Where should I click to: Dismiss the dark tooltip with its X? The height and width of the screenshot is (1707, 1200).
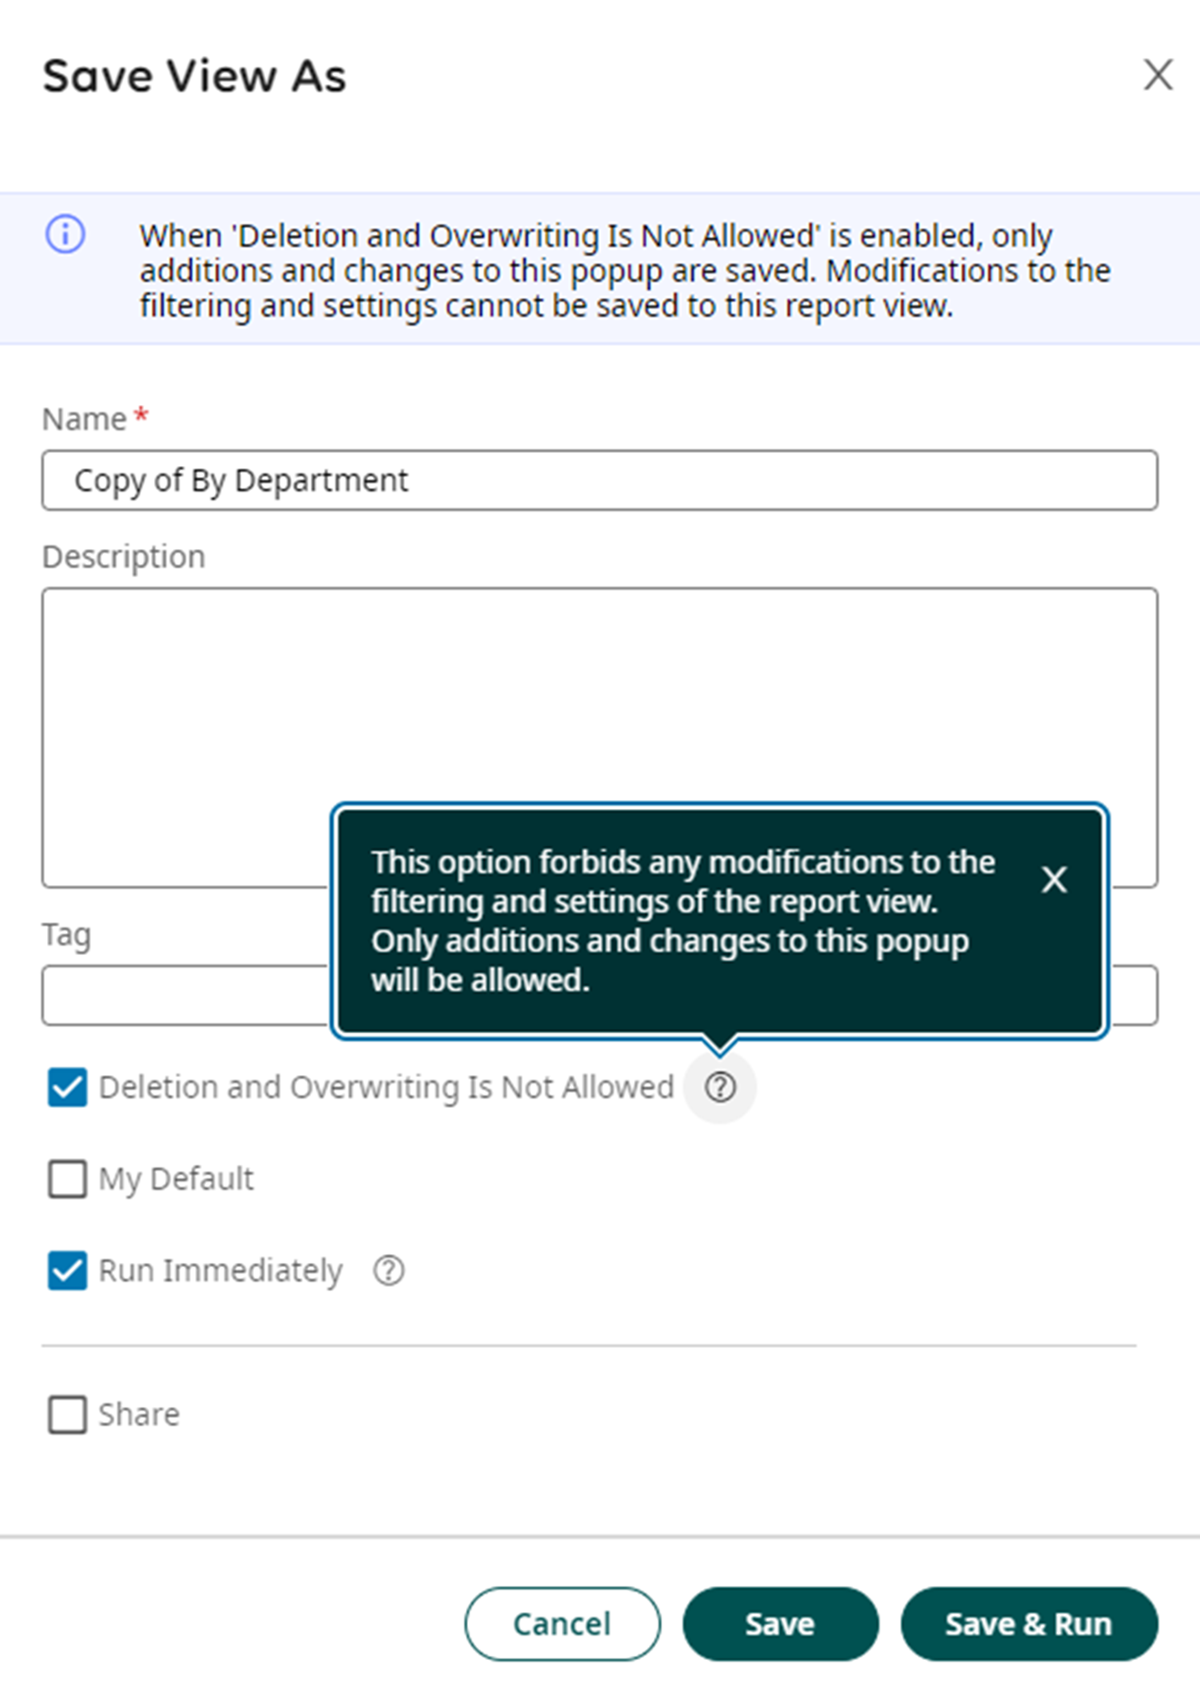tap(1054, 880)
